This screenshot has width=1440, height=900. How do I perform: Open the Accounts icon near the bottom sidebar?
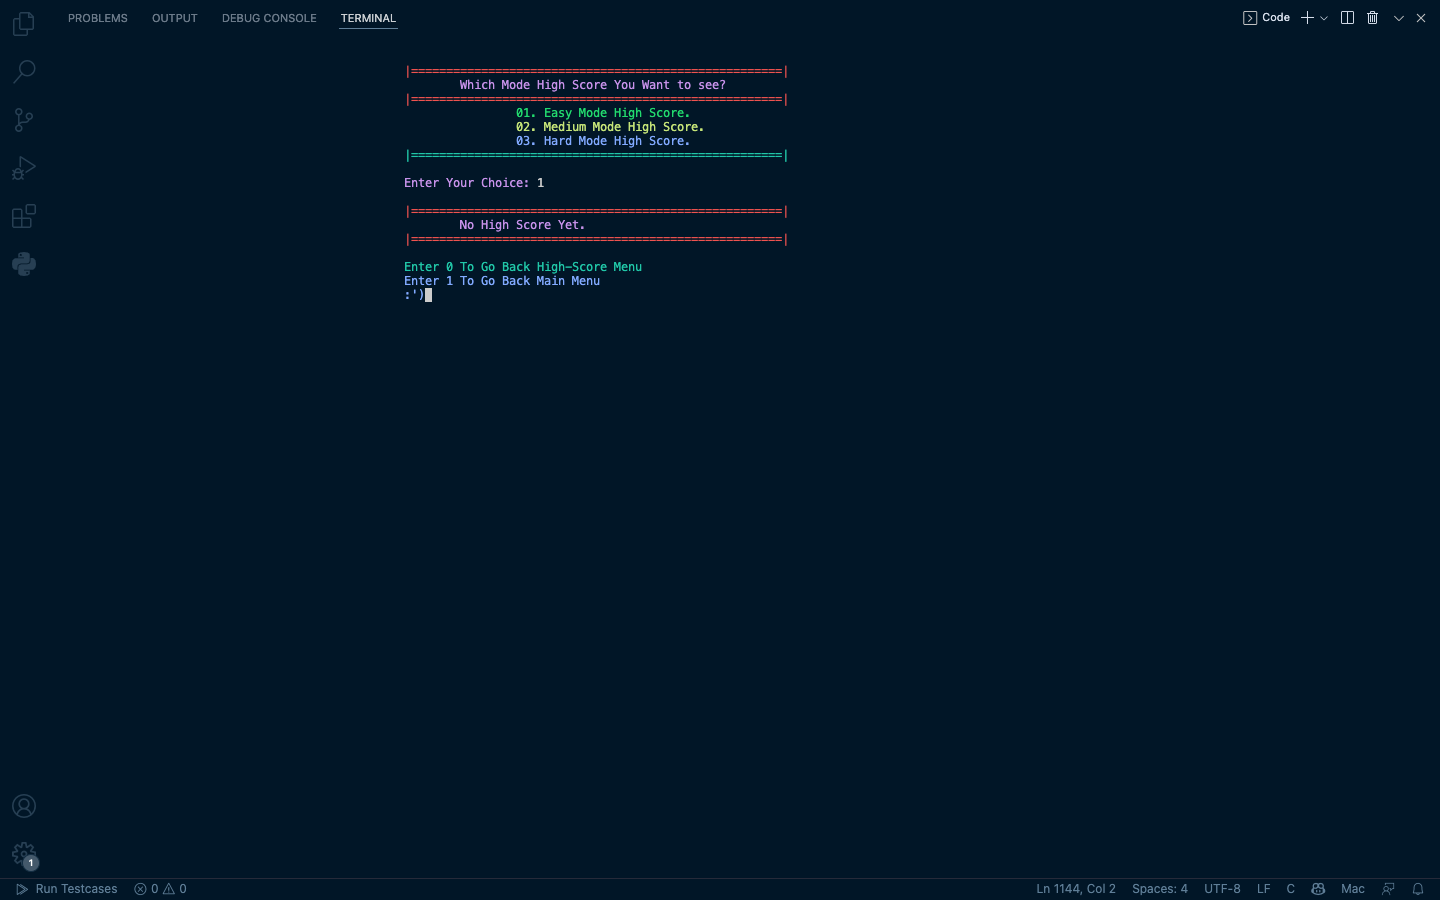(24, 806)
